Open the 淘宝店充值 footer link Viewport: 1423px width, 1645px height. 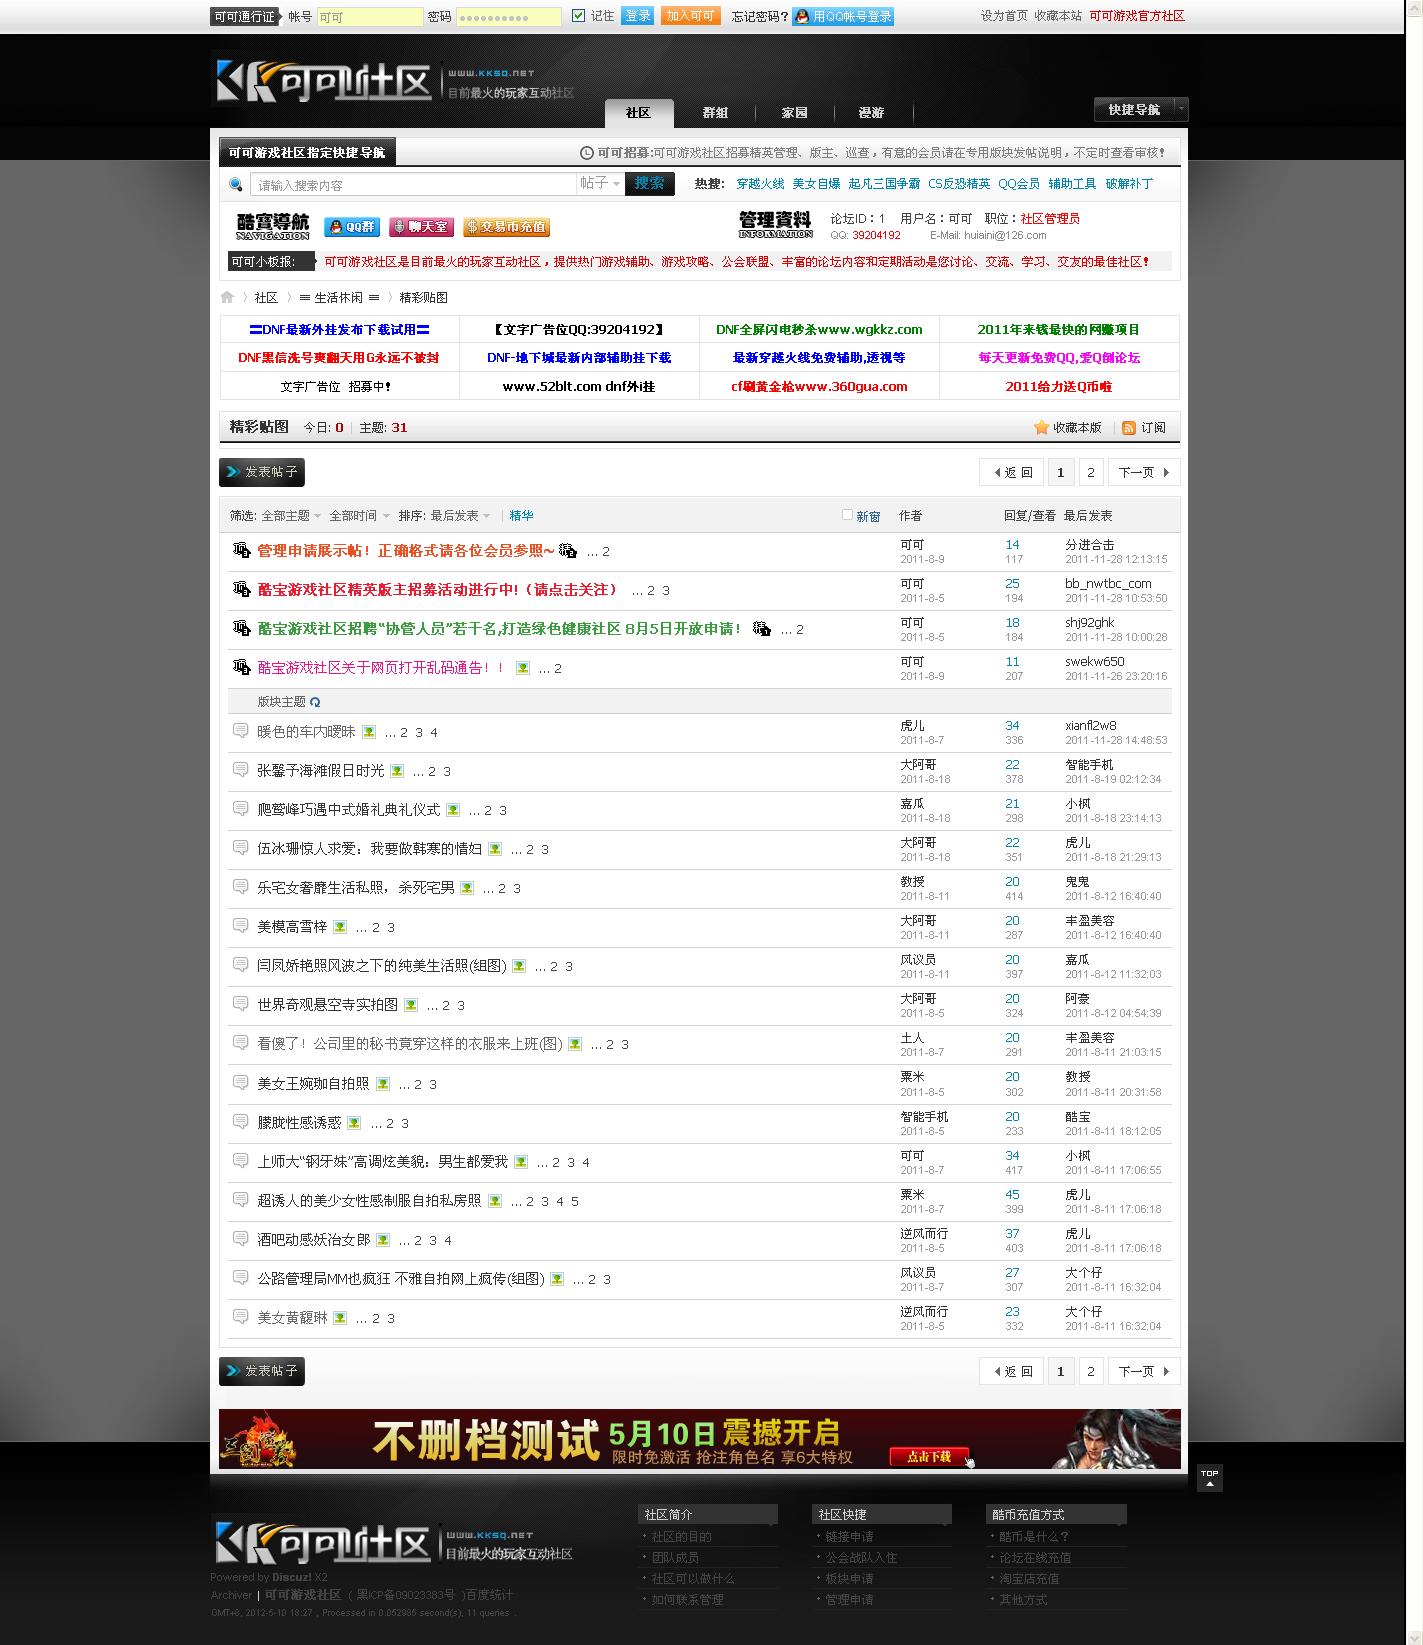(1029, 1578)
